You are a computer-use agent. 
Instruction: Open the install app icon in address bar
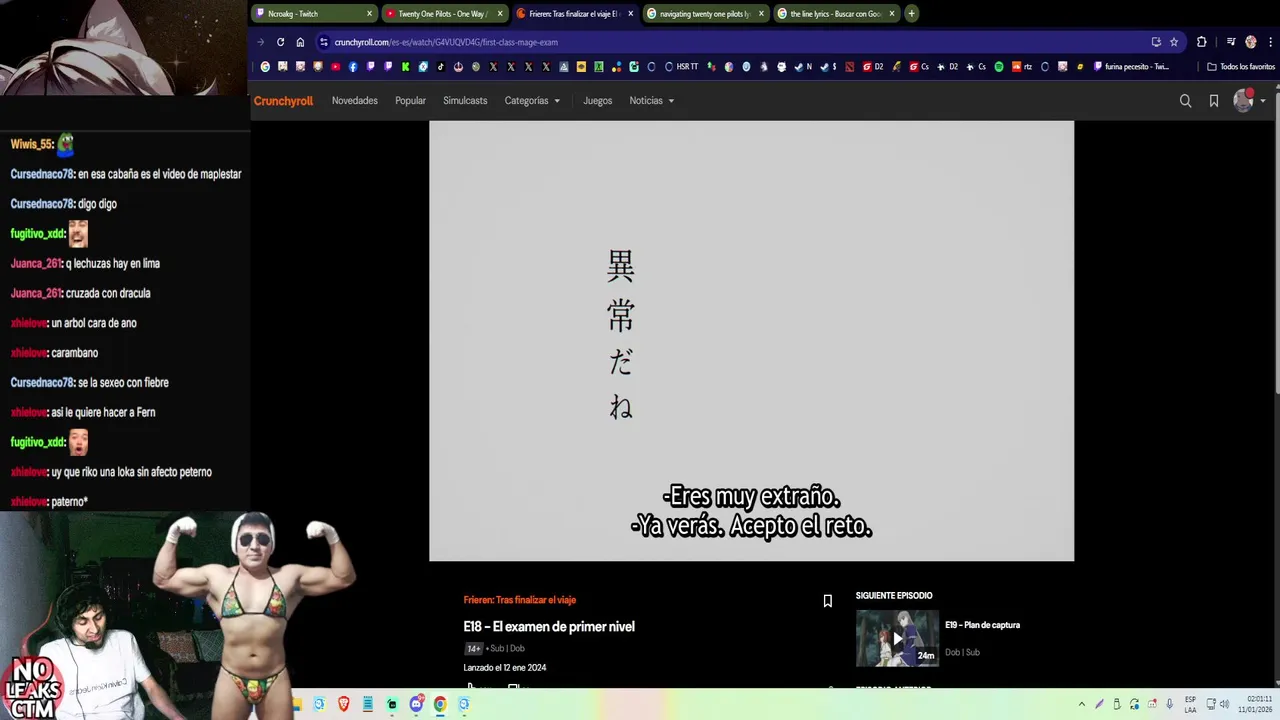click(1156, 42)
